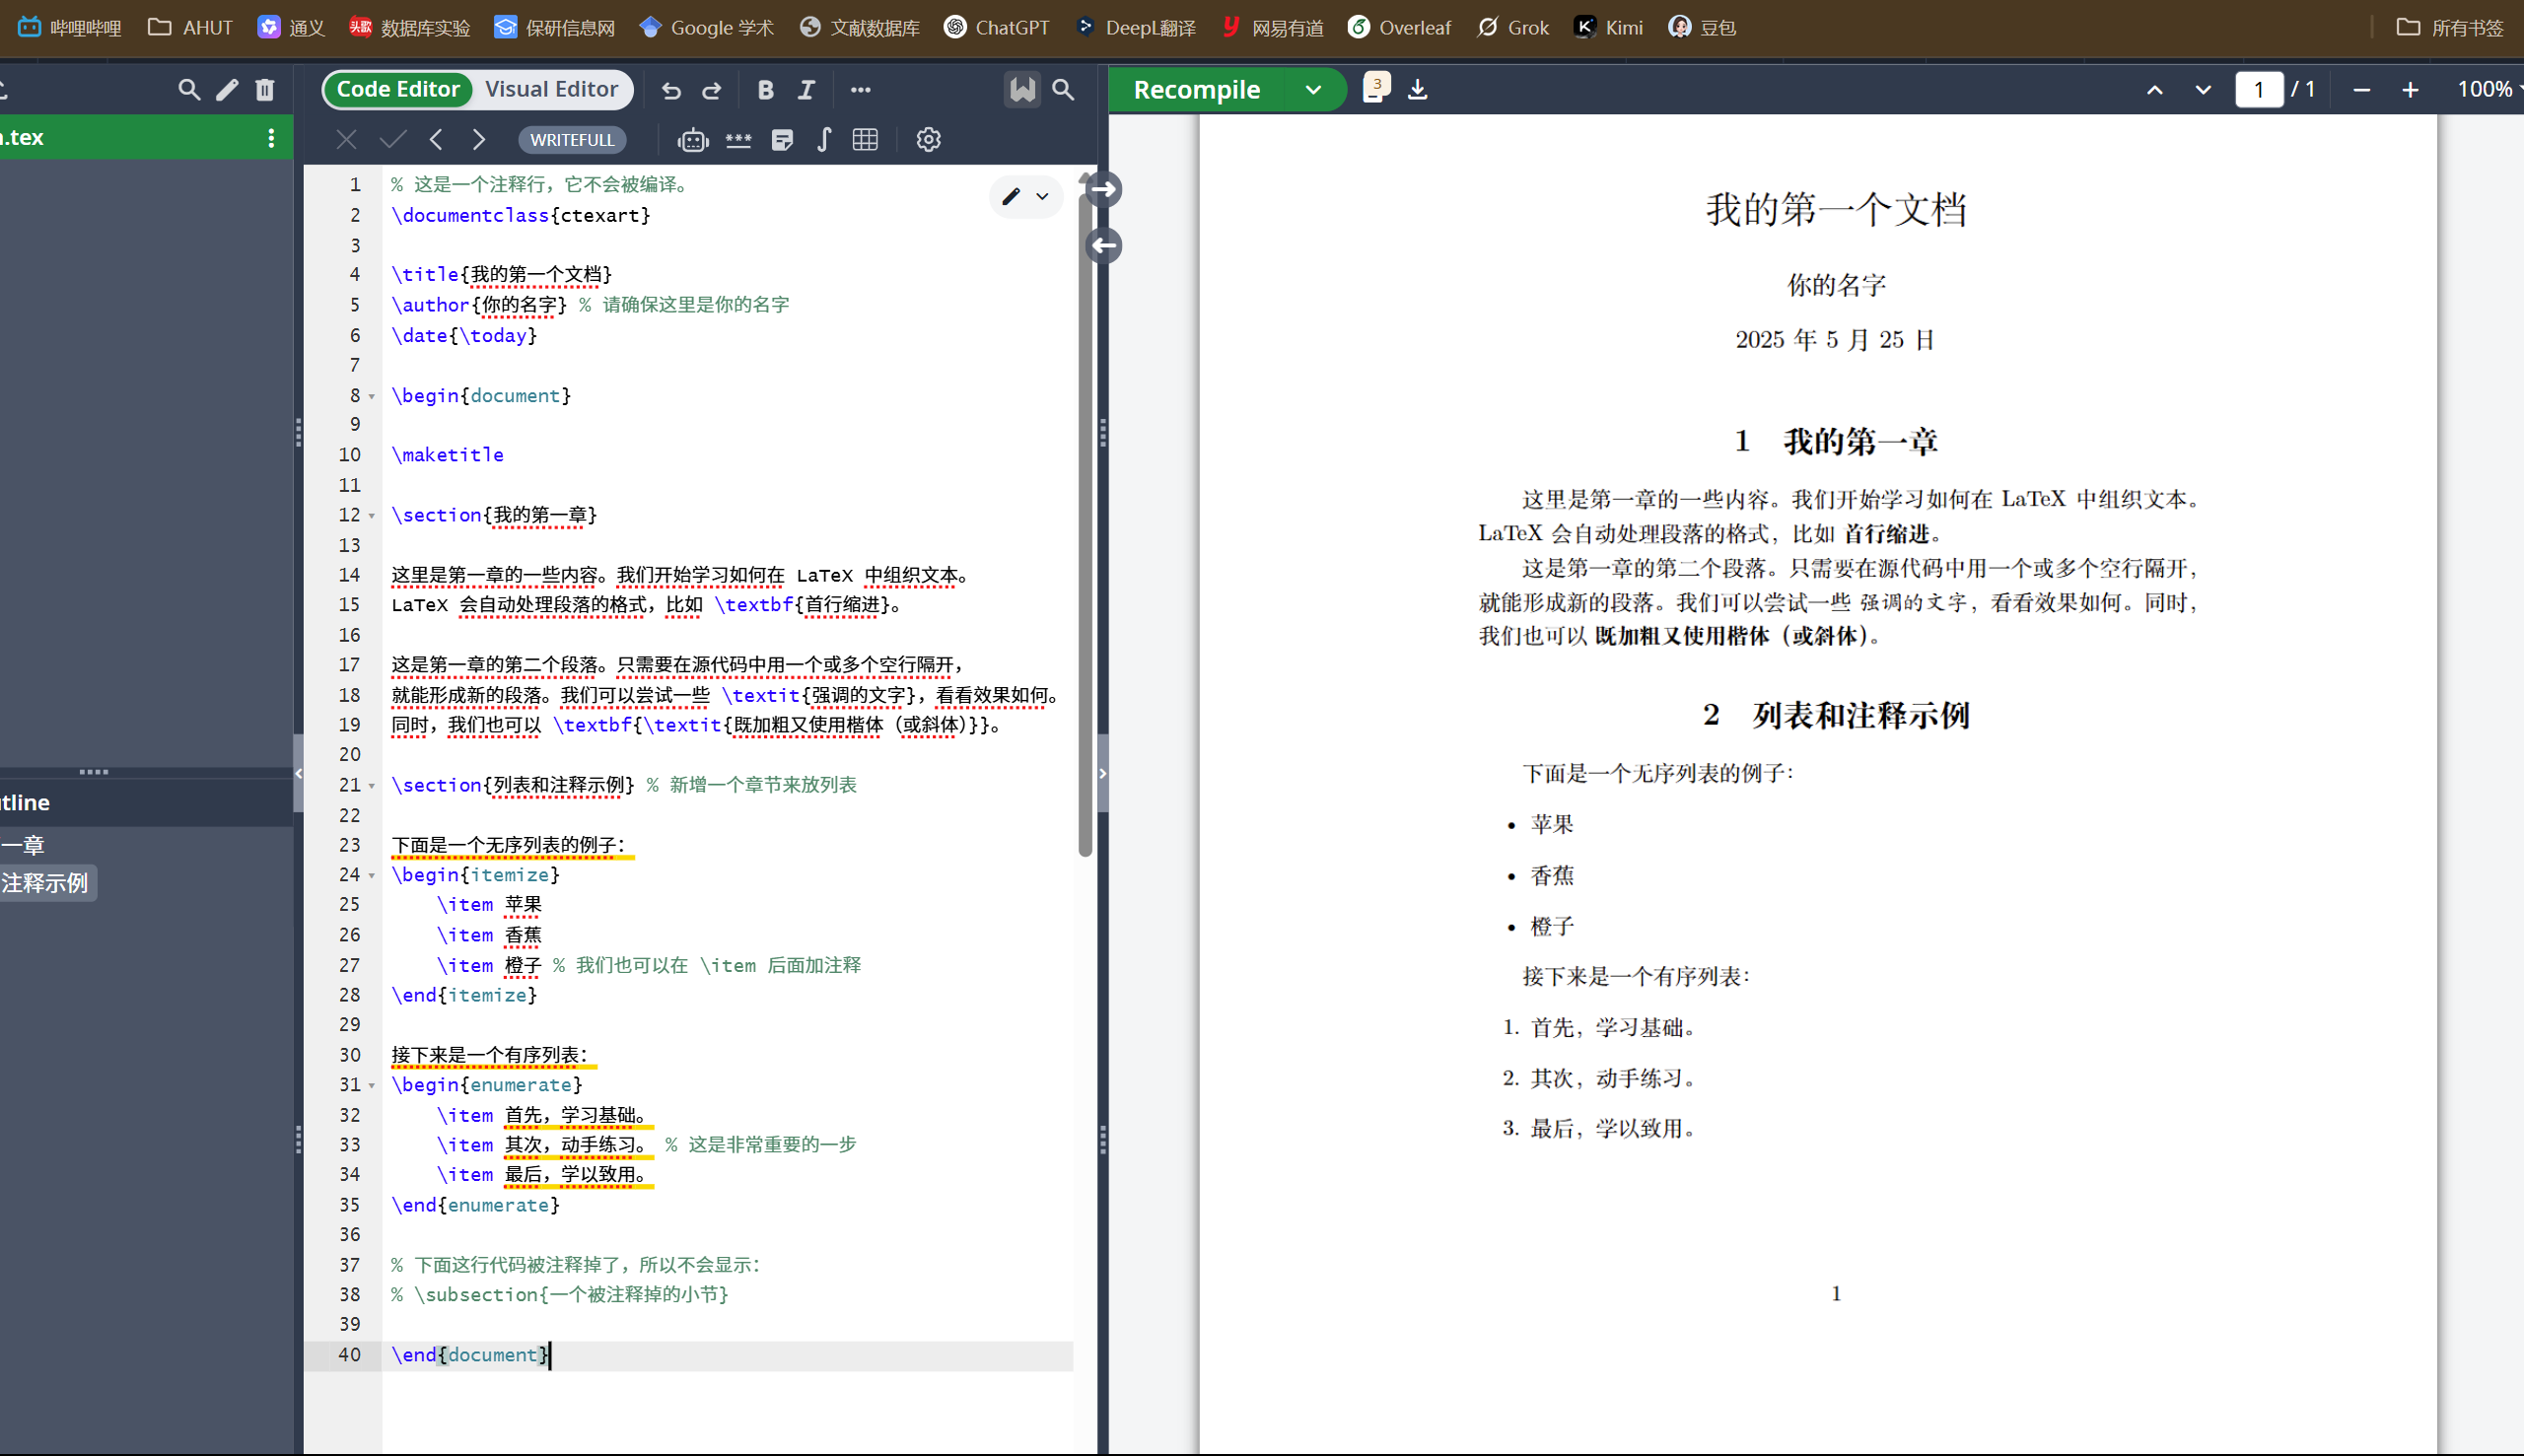This screenshot has height=1456, width=2524.
Task: Open the Recompile options dropdown arrow
Action: (x=1313, y=90)
